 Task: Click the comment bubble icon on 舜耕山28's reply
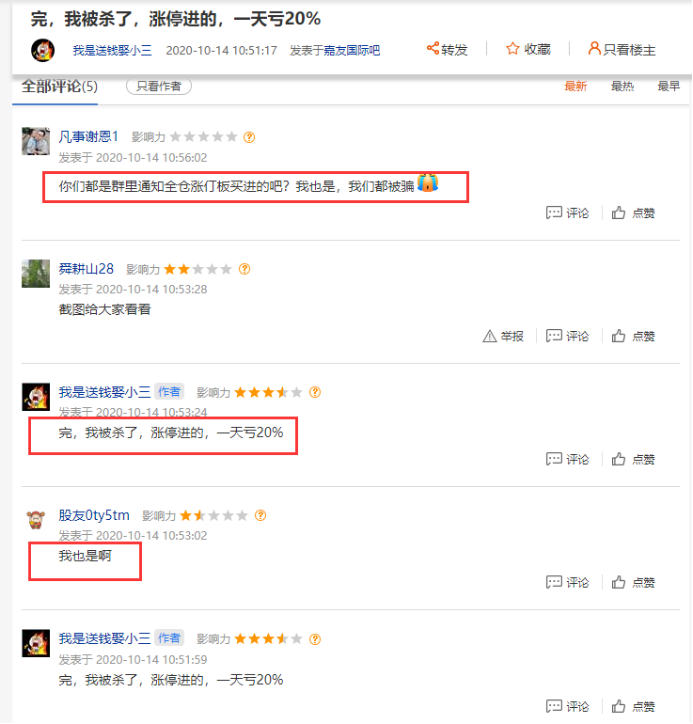point(554,336)
